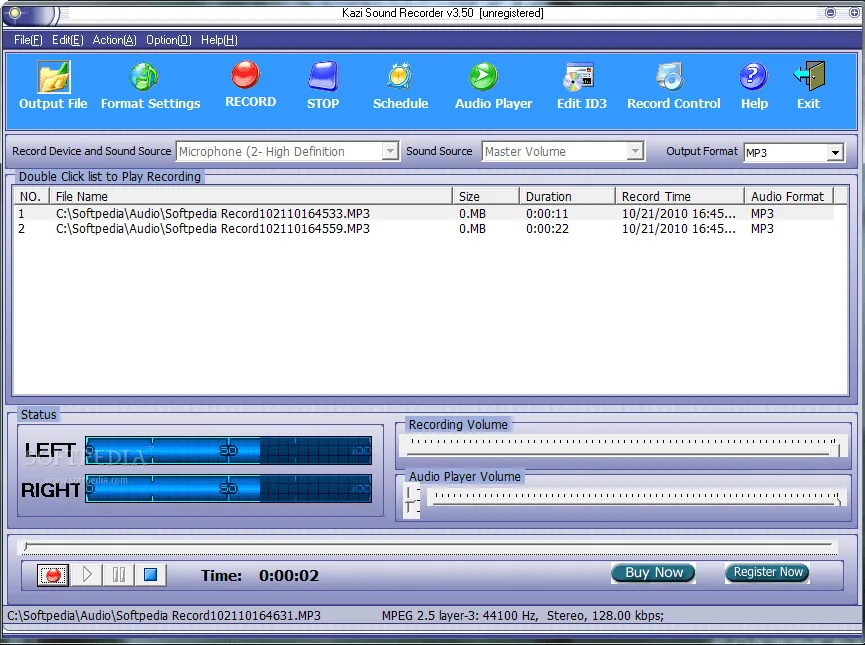Click the bottom pause button
The width and height of the screenshot is (865, 645).
(x=119, y=575)
